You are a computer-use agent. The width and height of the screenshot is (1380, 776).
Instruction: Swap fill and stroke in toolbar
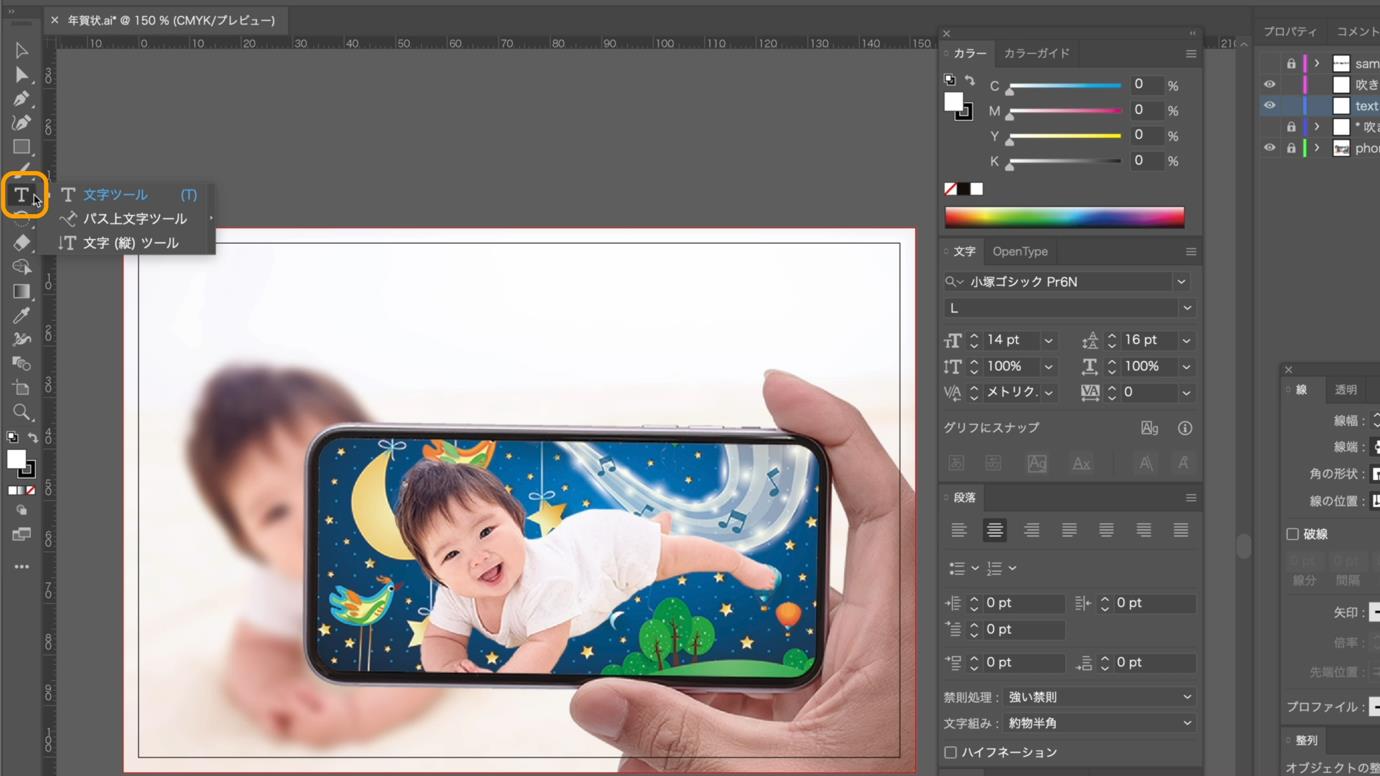33,438
